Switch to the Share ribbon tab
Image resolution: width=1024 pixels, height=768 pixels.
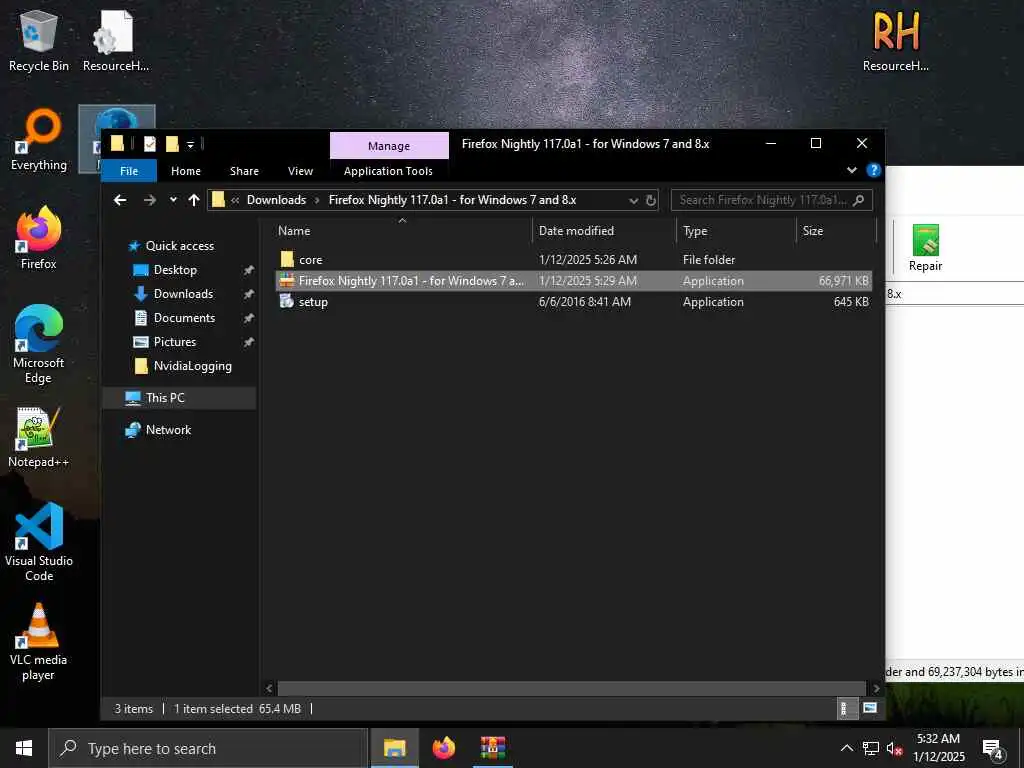[x=244, y=170]
